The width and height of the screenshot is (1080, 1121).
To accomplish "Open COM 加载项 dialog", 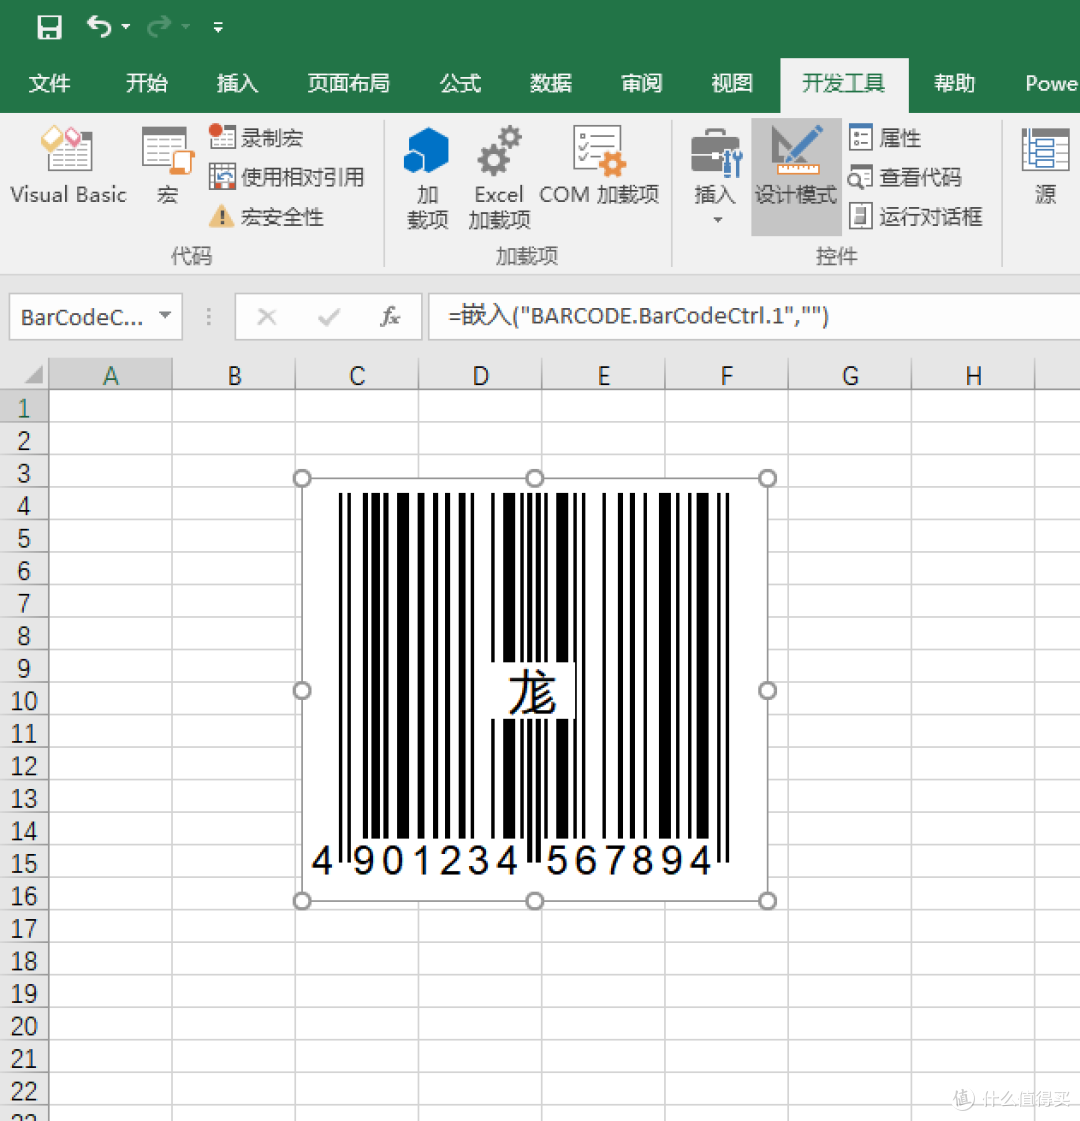I will (599, 167).
